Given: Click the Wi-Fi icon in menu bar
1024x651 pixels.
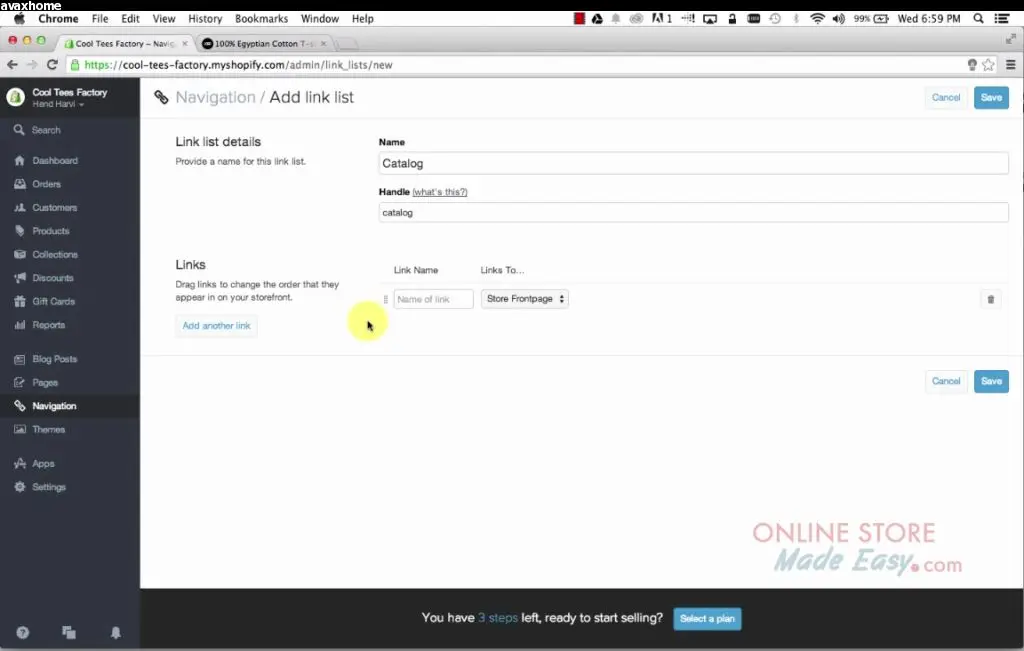Looking at the screenshot, I should click(817, 18).
